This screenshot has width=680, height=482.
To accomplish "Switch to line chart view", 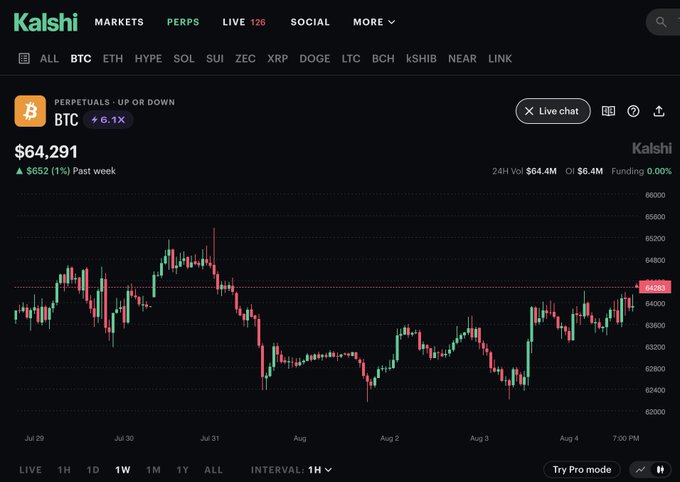I will pos(641,469).
